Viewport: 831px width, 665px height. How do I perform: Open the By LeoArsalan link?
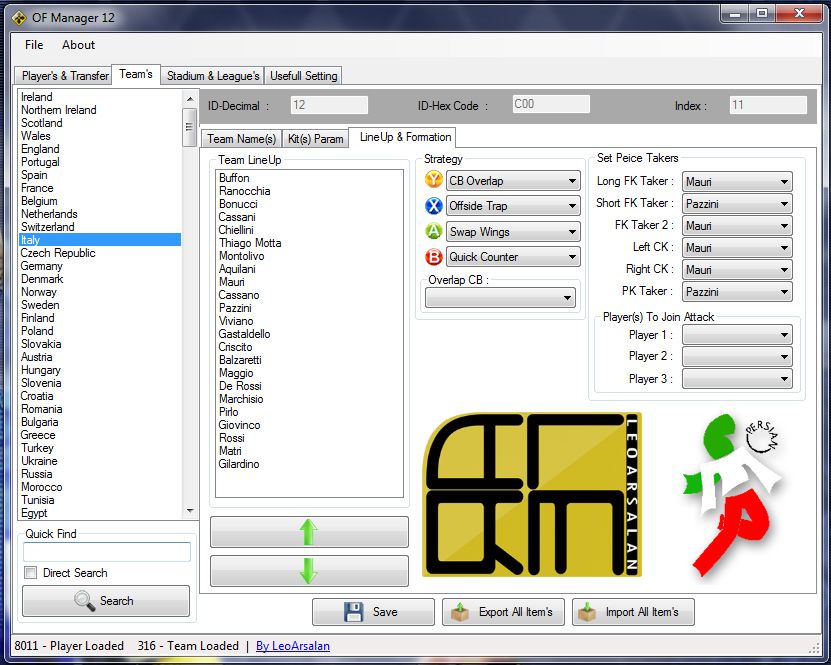coord(292,646)
